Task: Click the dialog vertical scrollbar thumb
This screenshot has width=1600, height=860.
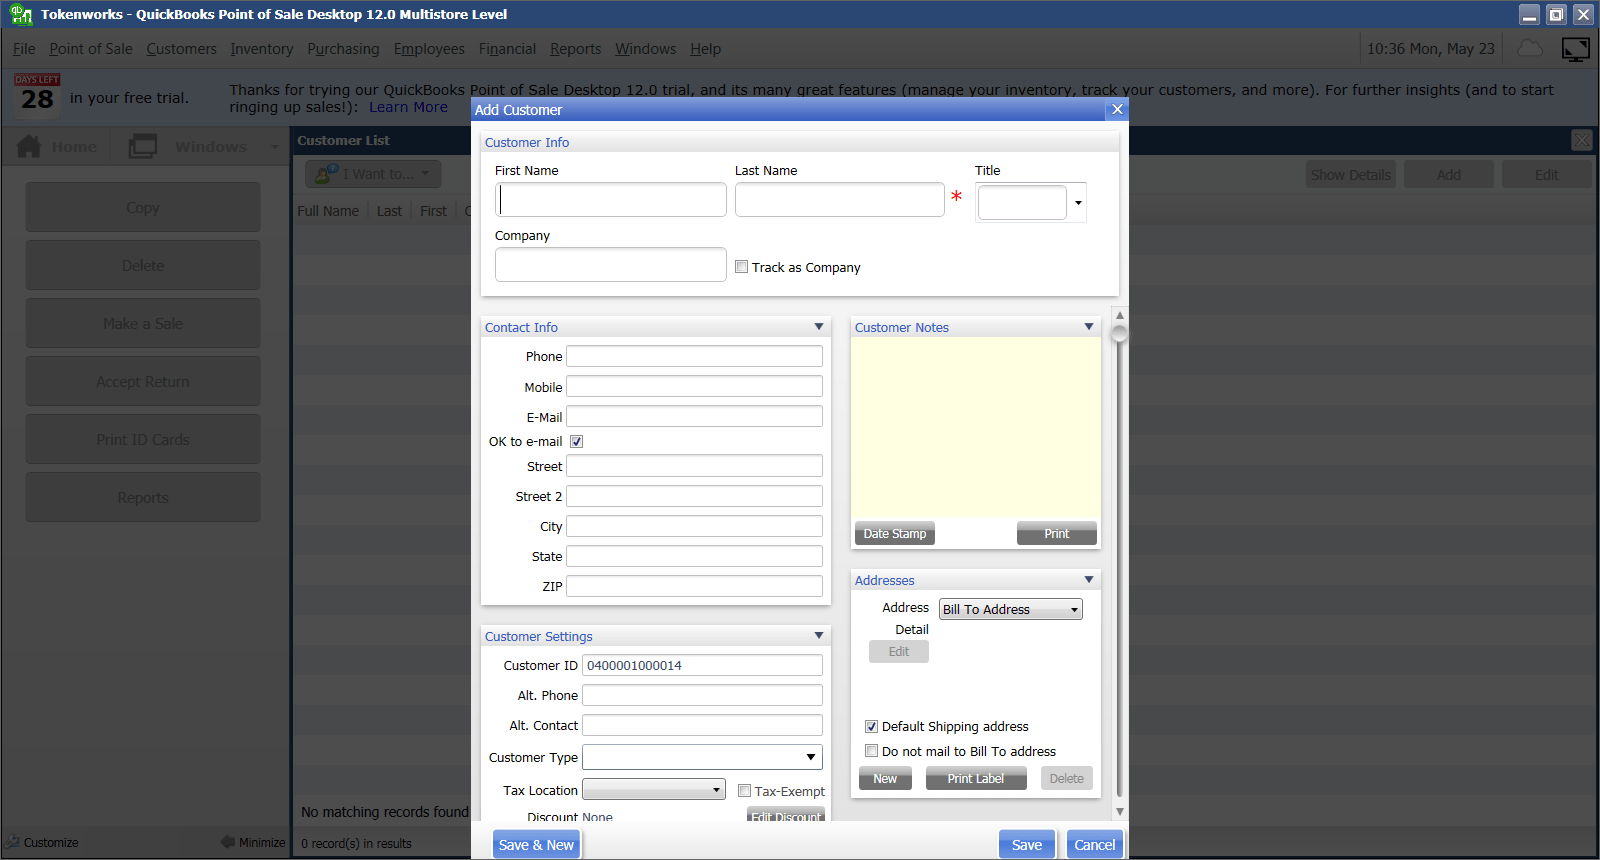Action: click(1119, 333)
